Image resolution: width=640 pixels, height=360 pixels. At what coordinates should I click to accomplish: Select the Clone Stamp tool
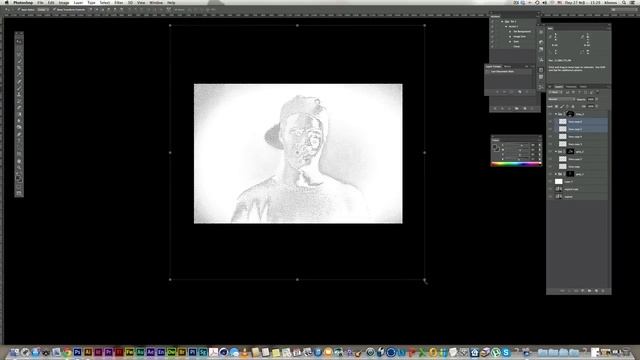pyautogui.click(x=19, y=95)
